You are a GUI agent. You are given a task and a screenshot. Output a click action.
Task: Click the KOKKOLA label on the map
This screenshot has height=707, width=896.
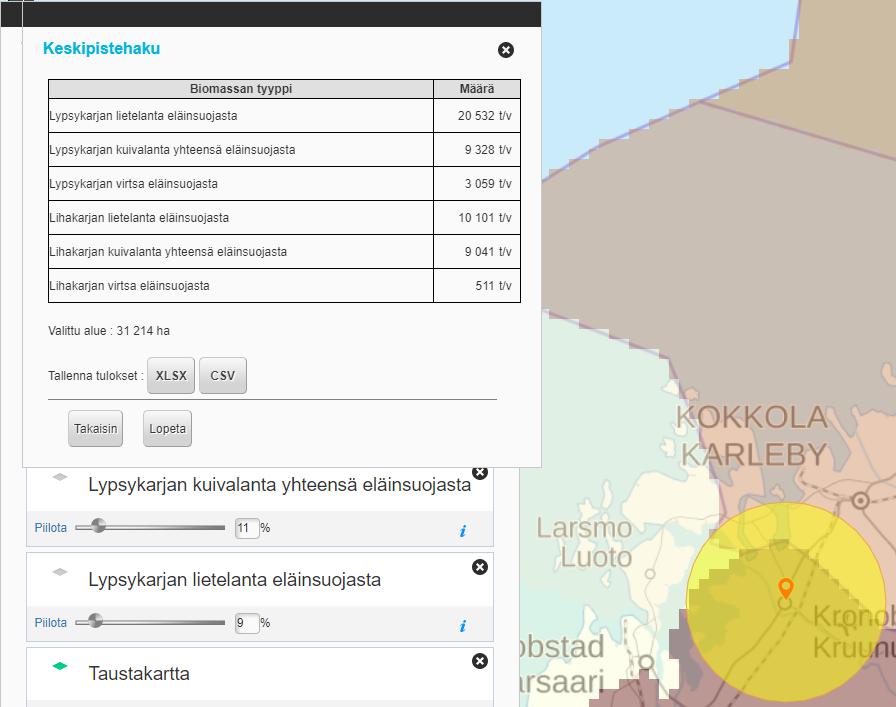click(x=752, y=417)
